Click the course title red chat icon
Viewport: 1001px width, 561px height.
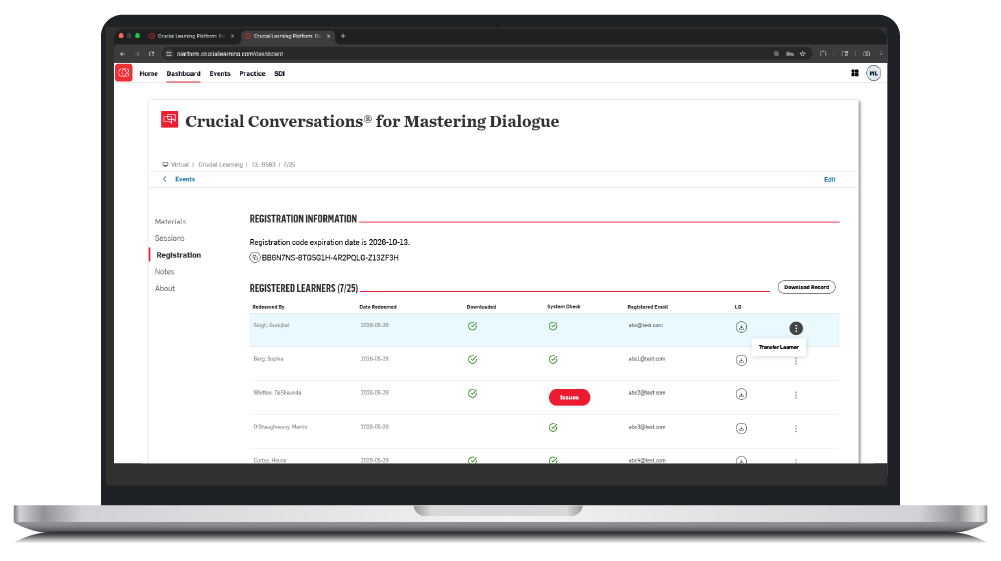point(169,119)
